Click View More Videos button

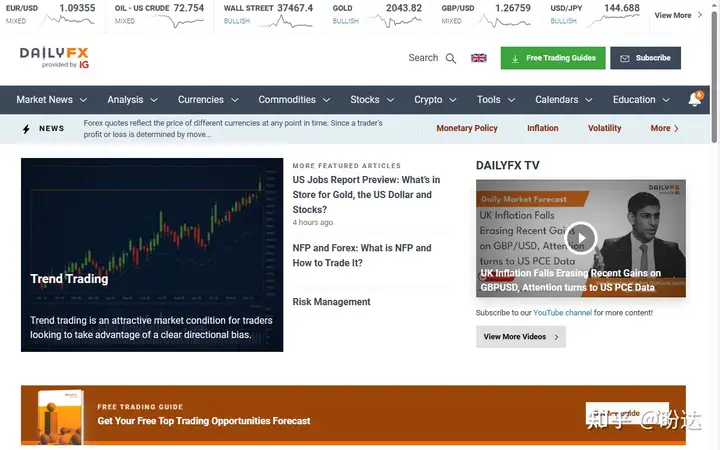pyautogui.click(x=521, y=337)
